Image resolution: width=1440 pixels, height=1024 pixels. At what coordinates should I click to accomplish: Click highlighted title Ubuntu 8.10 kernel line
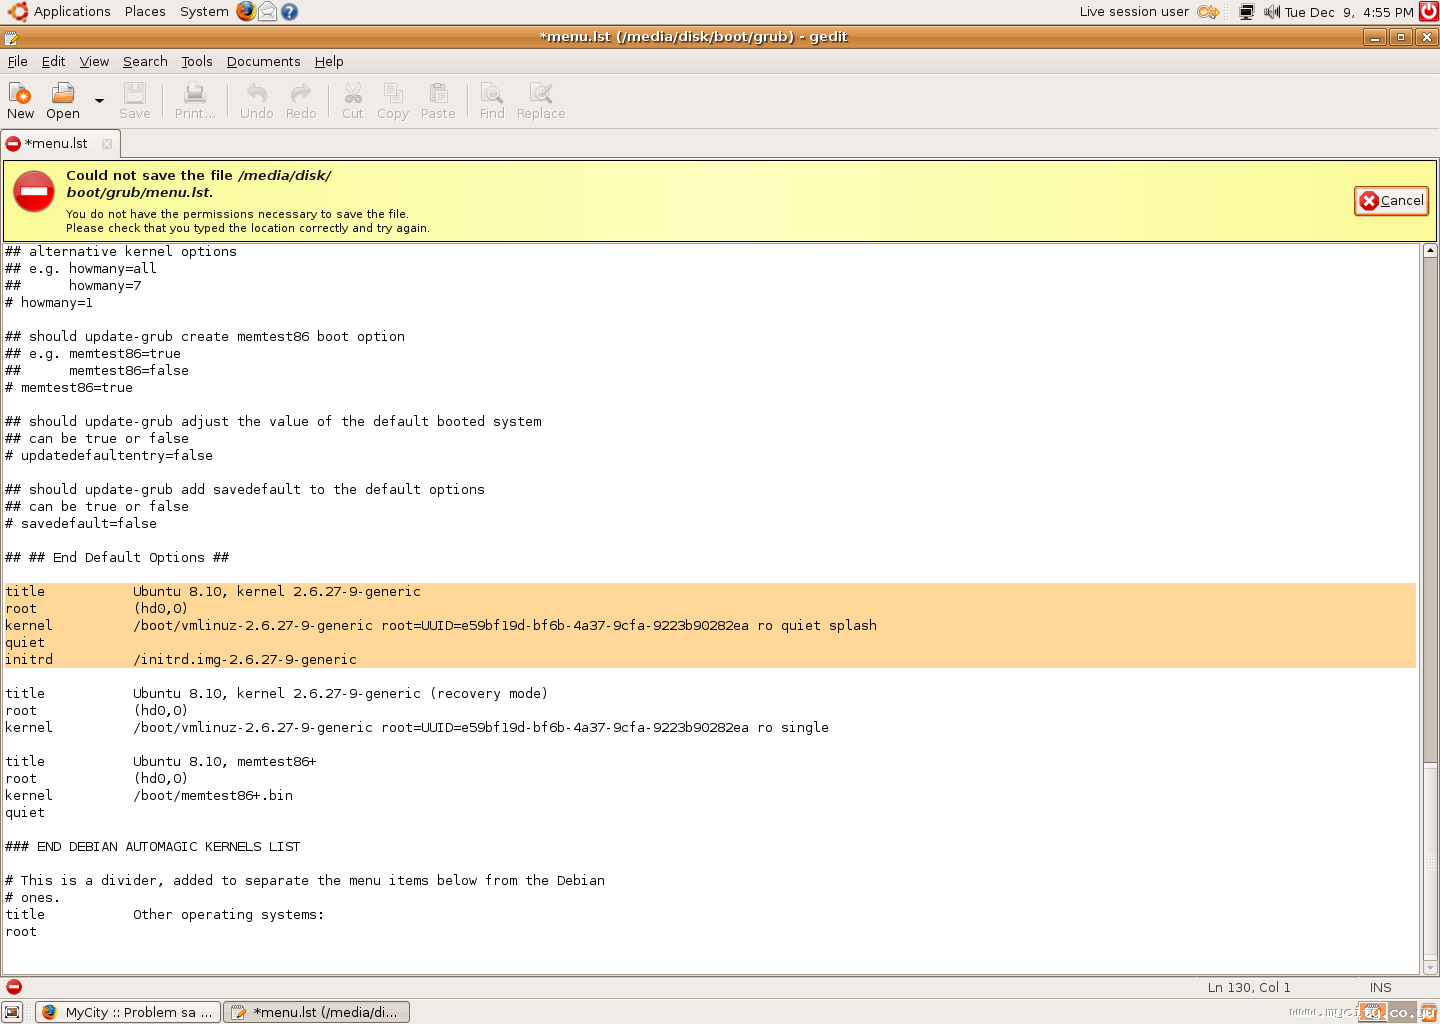(x=213, y=591)
